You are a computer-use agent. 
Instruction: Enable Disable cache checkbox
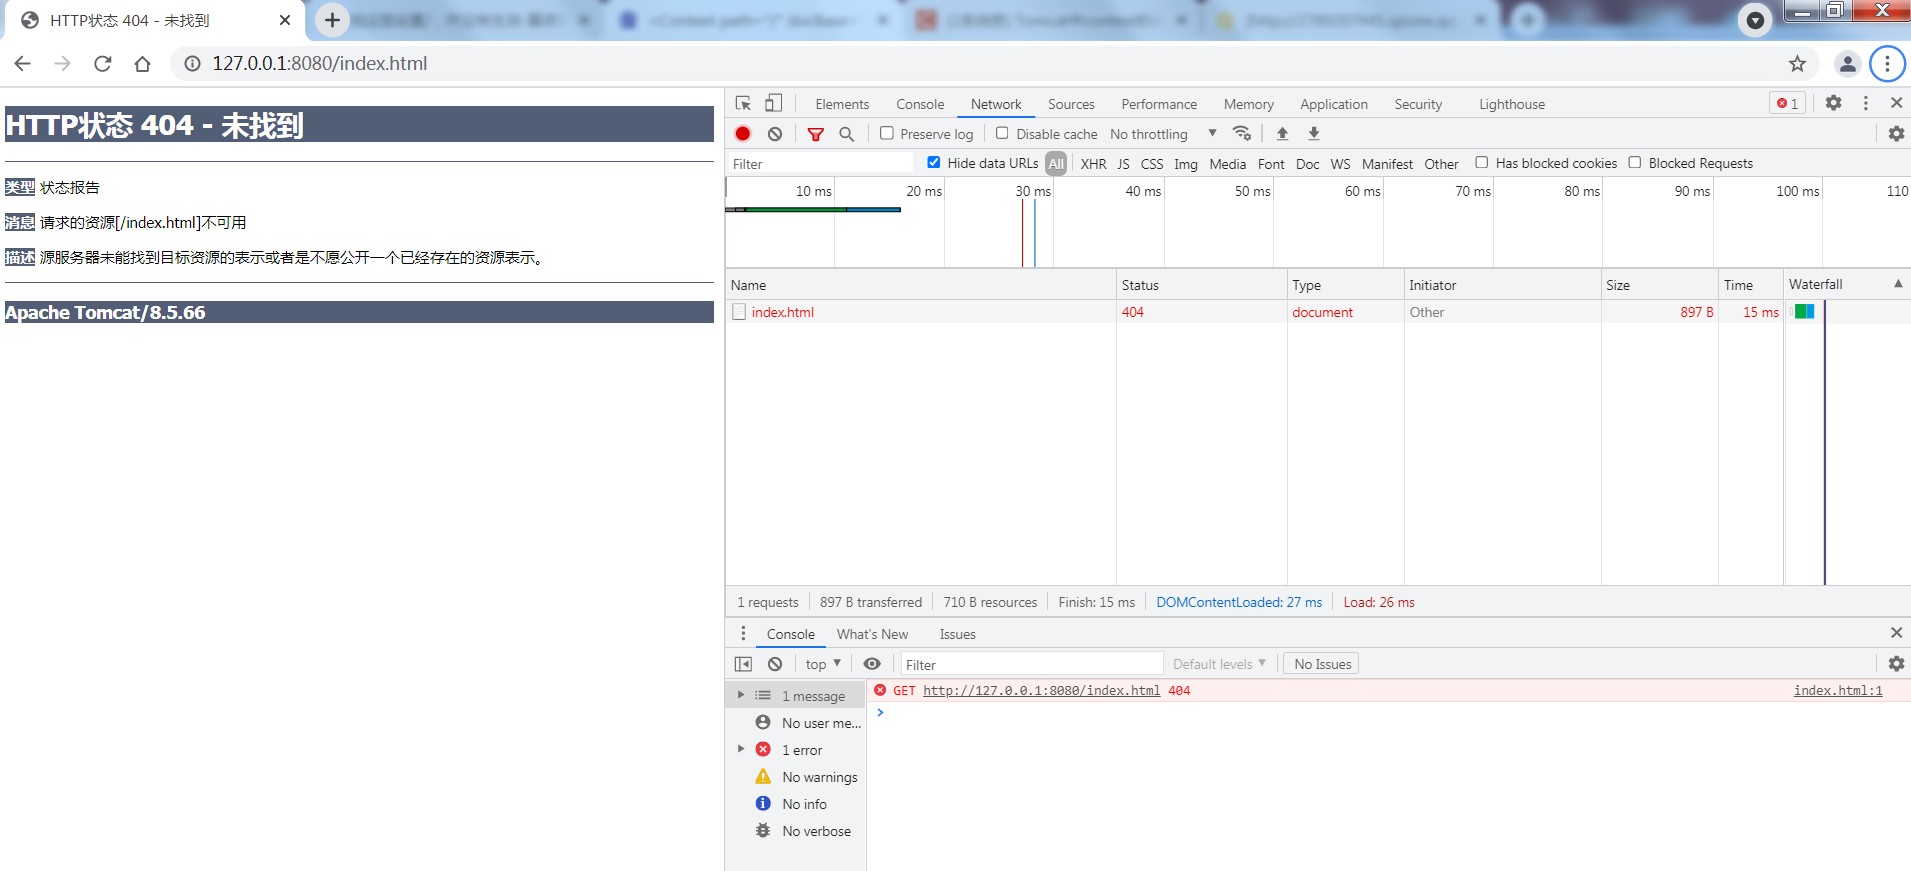coord(1002,133)
